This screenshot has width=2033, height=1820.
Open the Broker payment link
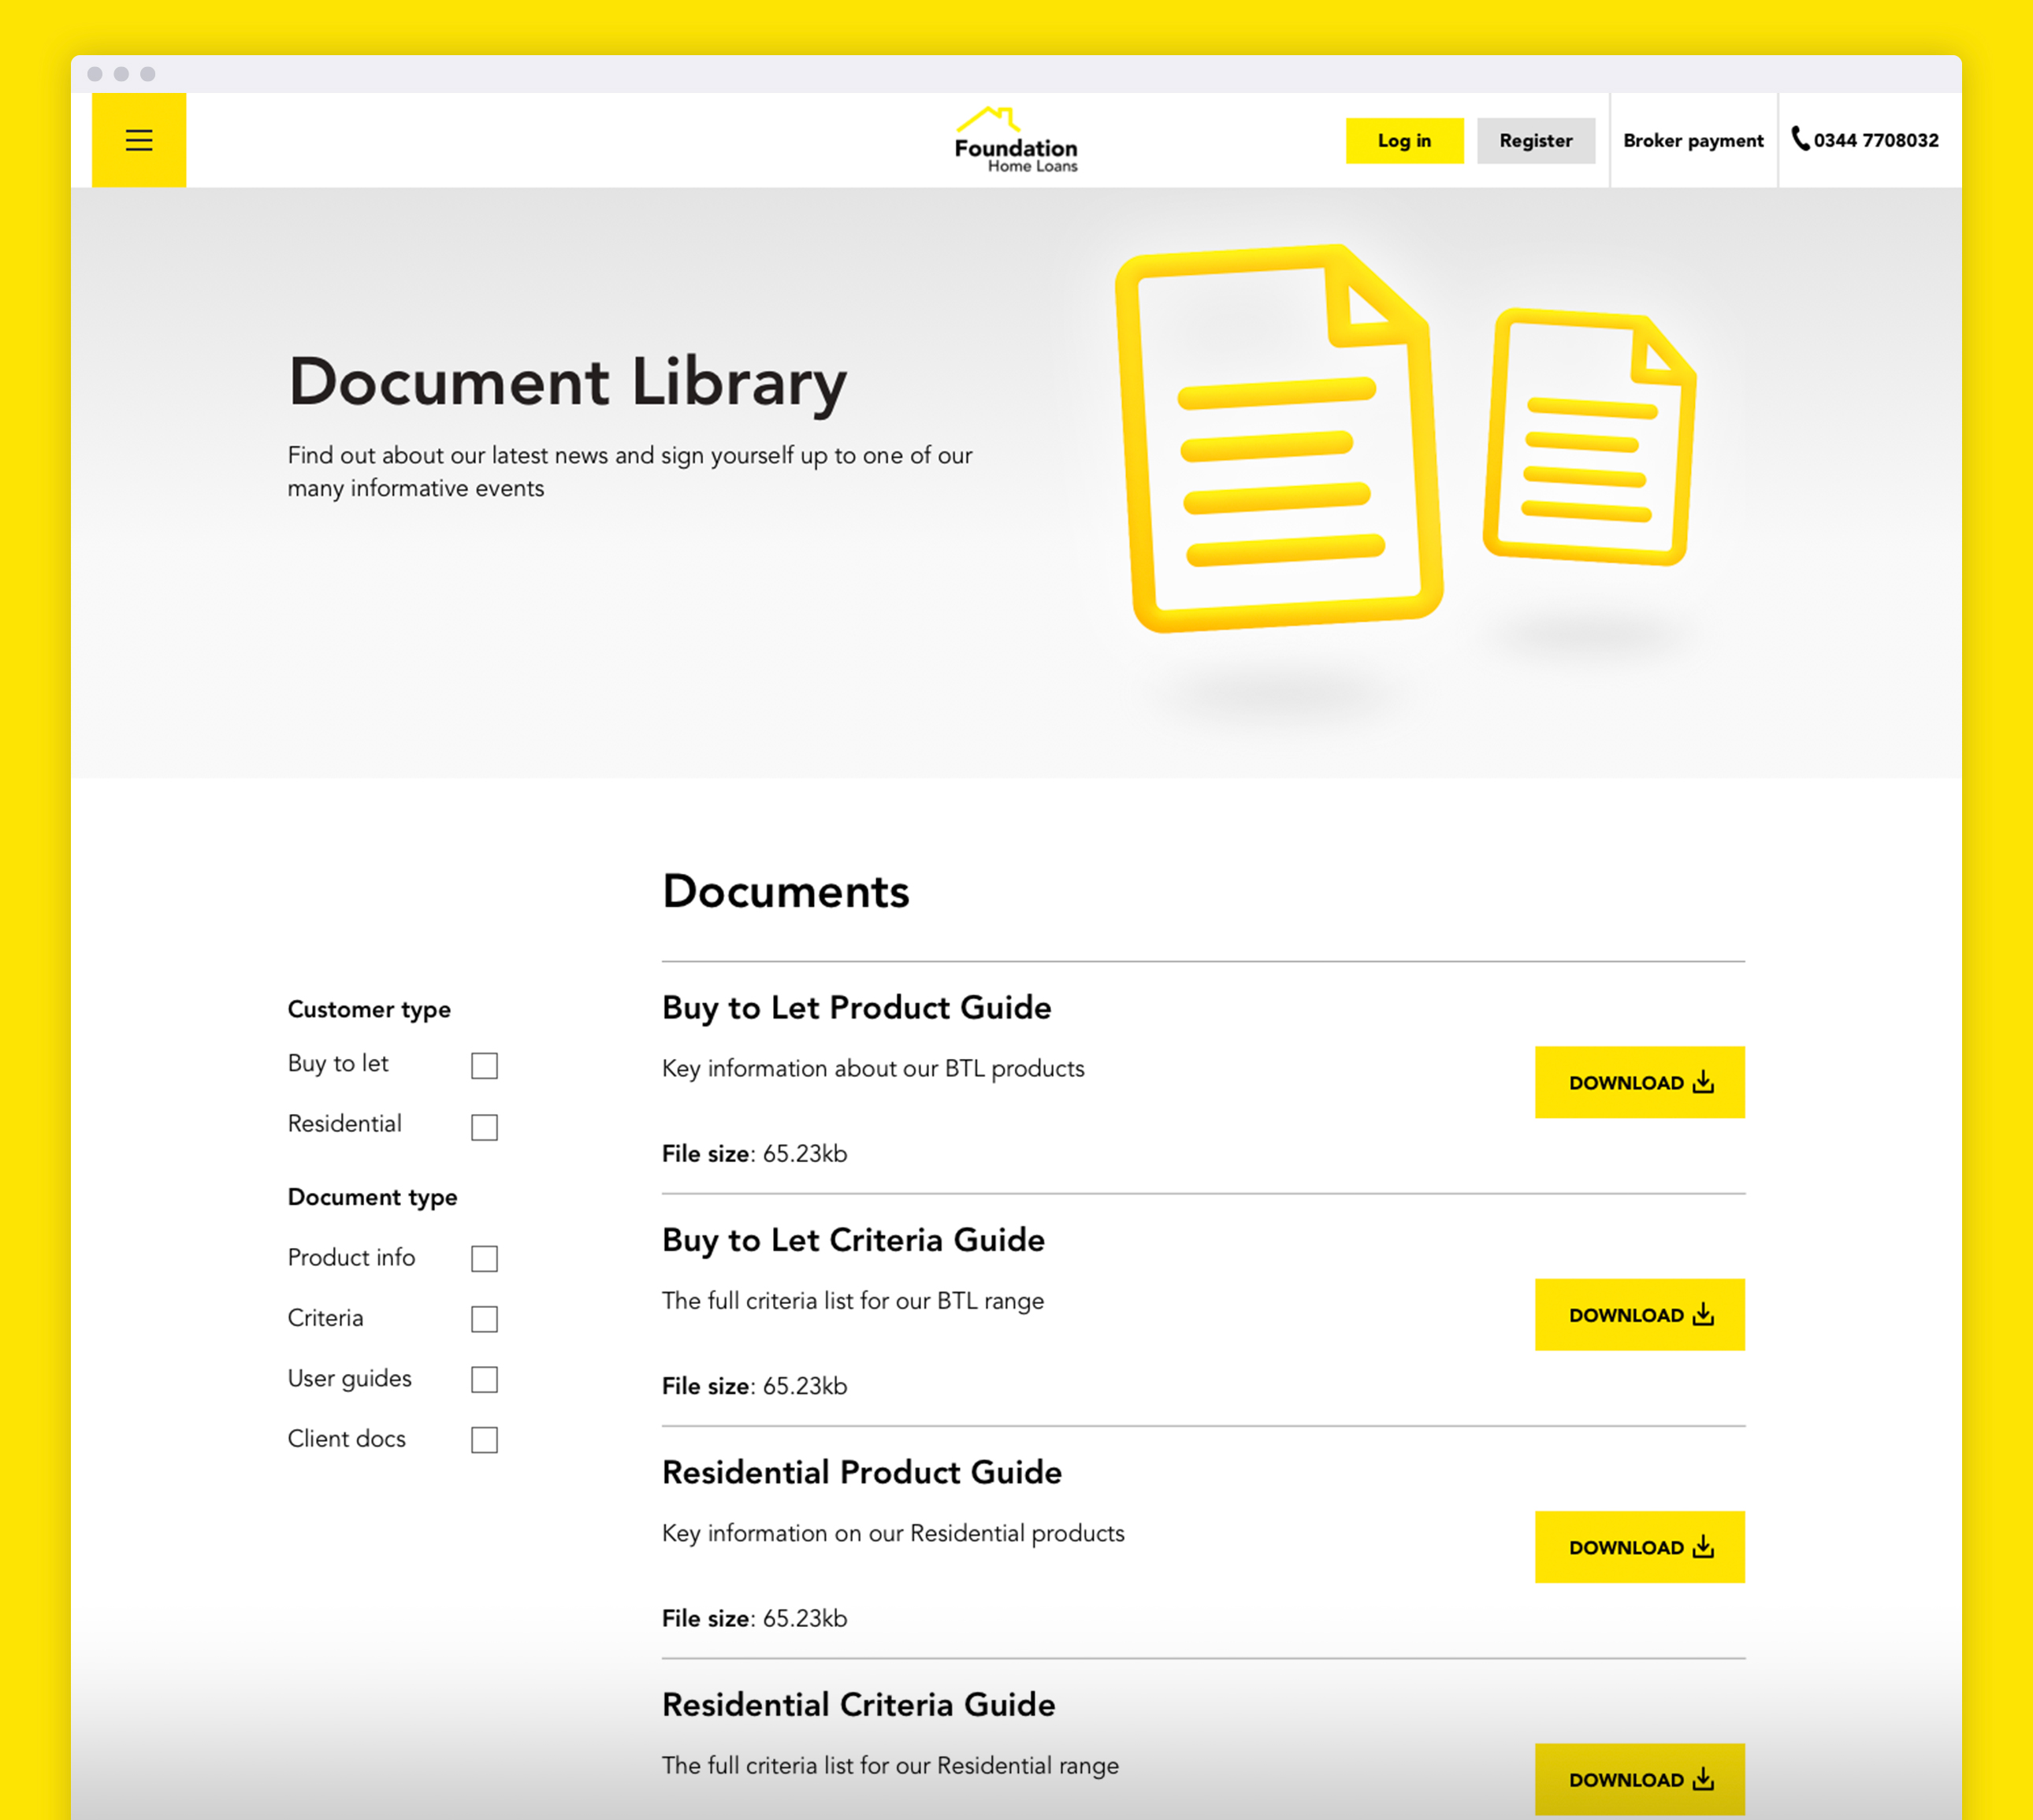(x=1692, y=141)
